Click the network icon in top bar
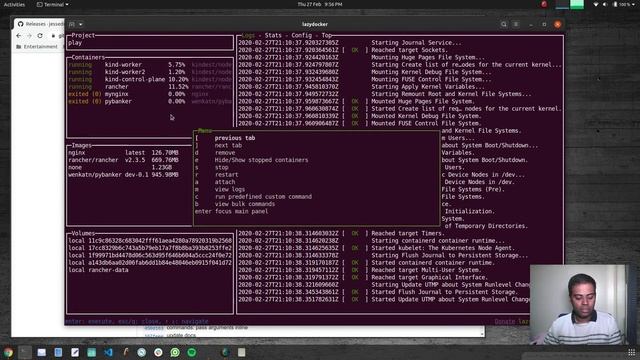Viewport: 640px width, 360px height. (596, 4)
